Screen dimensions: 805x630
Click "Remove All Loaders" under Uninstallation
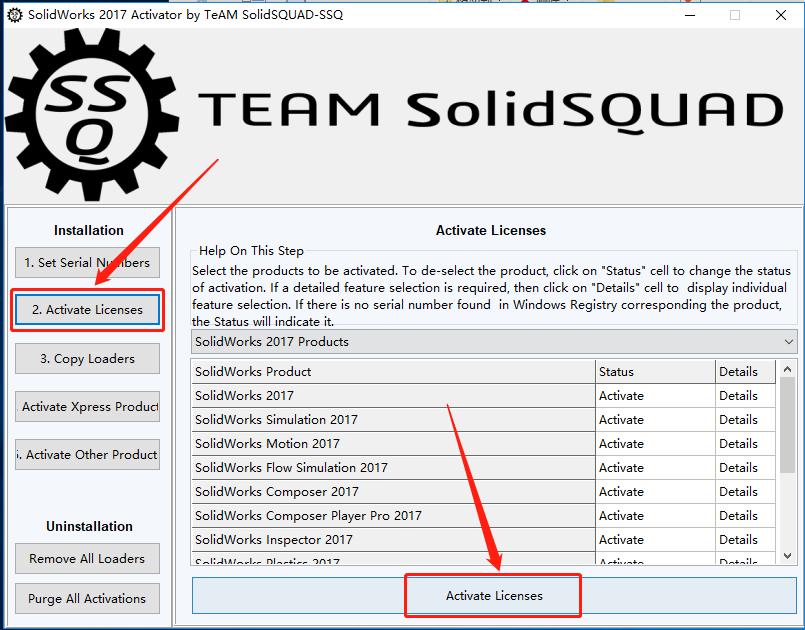87,558
